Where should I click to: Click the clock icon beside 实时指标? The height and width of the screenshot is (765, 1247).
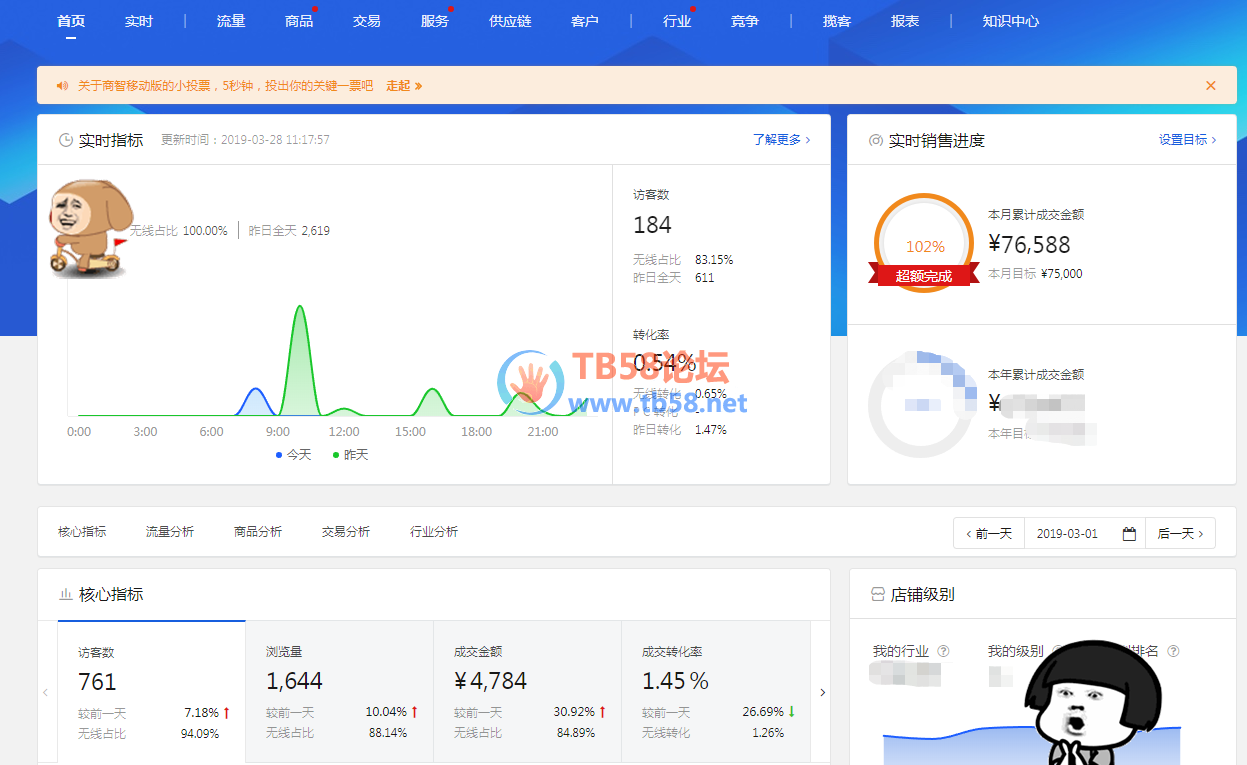click(66, 141)
